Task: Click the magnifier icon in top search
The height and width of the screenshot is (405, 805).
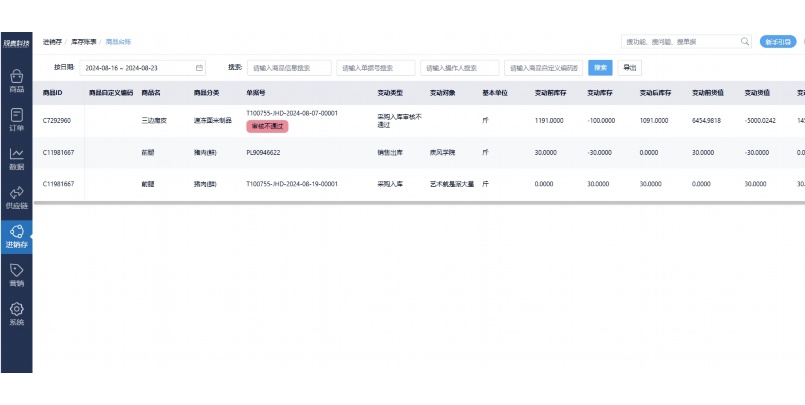Action: pyautogui.click(x=744, y=42)
